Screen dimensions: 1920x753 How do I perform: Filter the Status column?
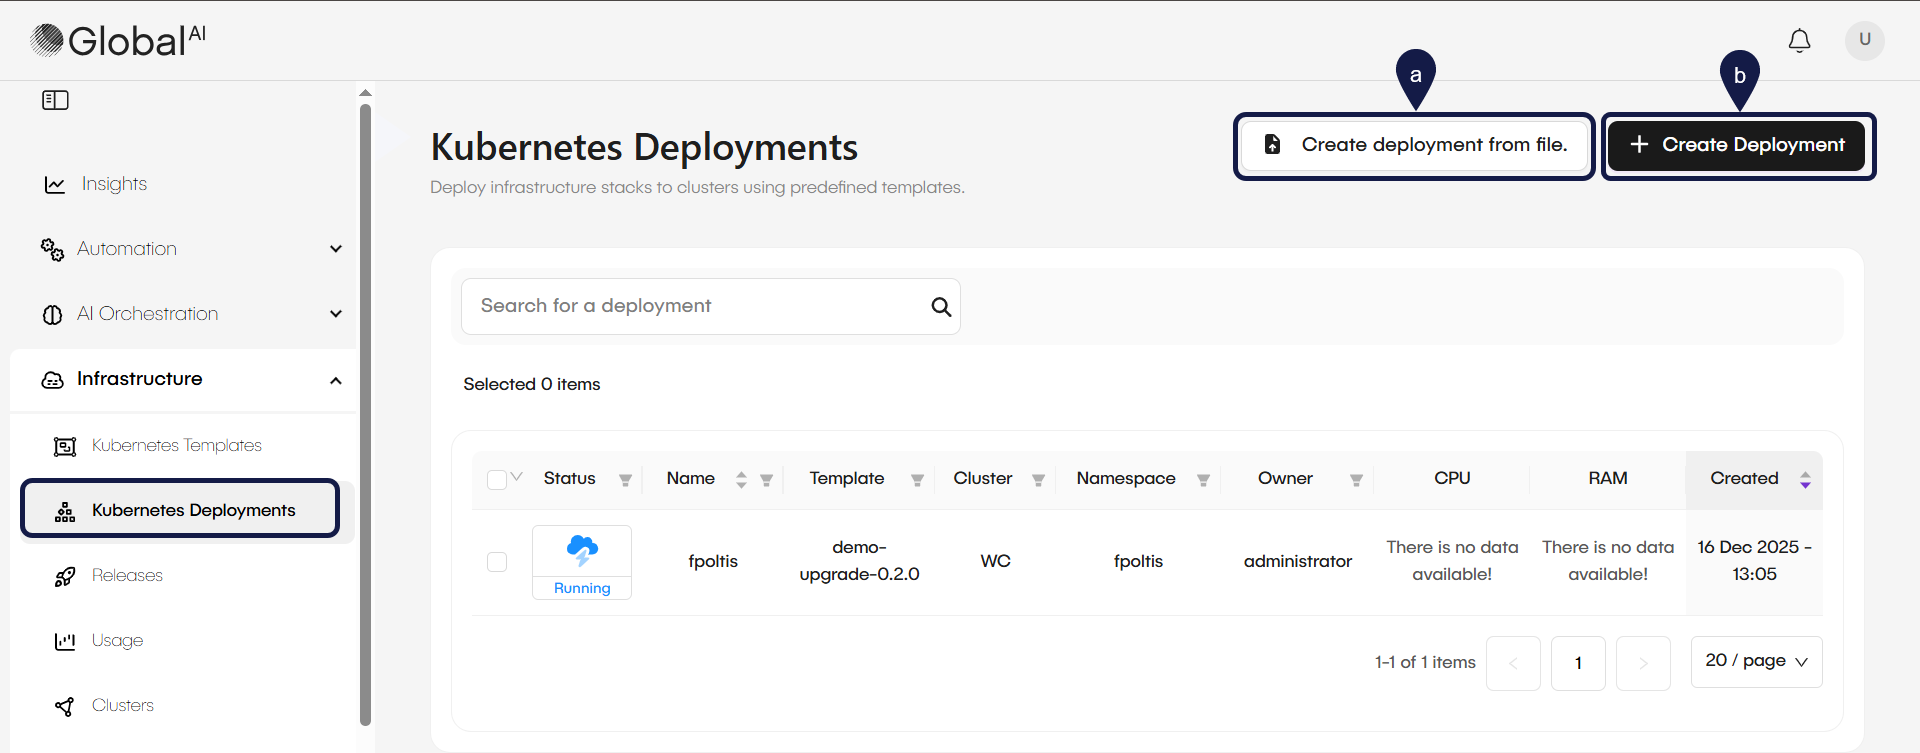[625, 480]
